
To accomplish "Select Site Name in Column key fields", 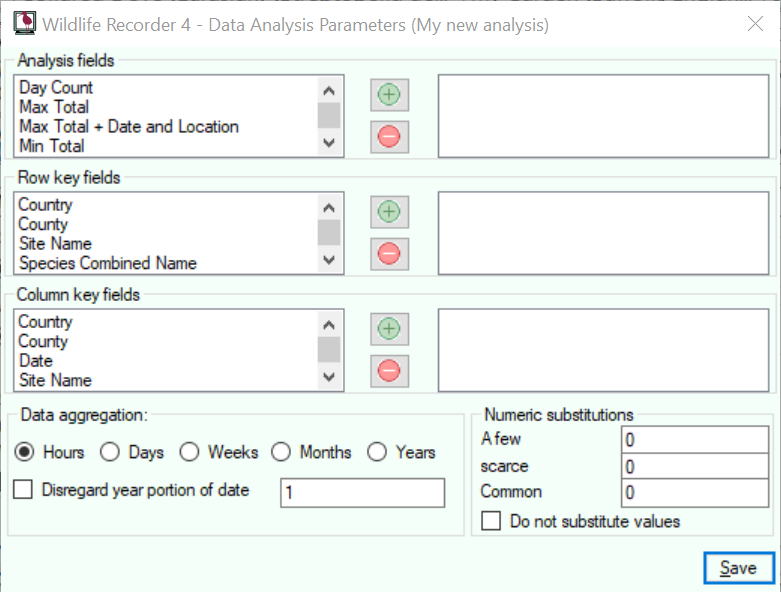I will tap(167, 380).
